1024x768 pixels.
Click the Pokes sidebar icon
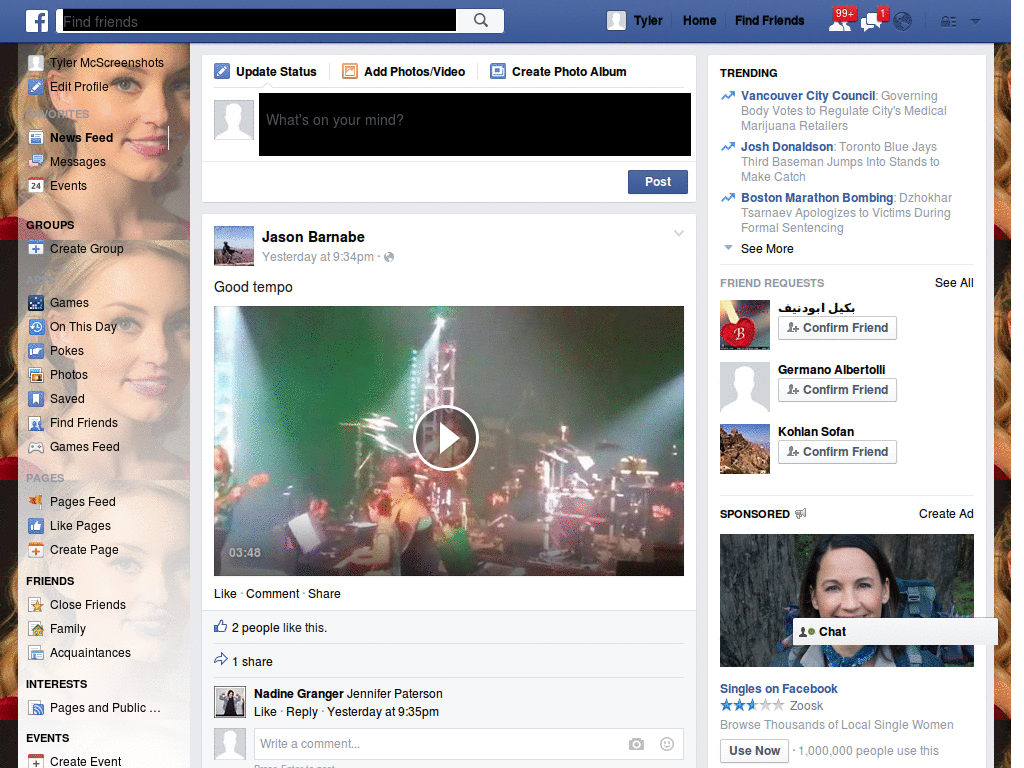pos(36,351)
